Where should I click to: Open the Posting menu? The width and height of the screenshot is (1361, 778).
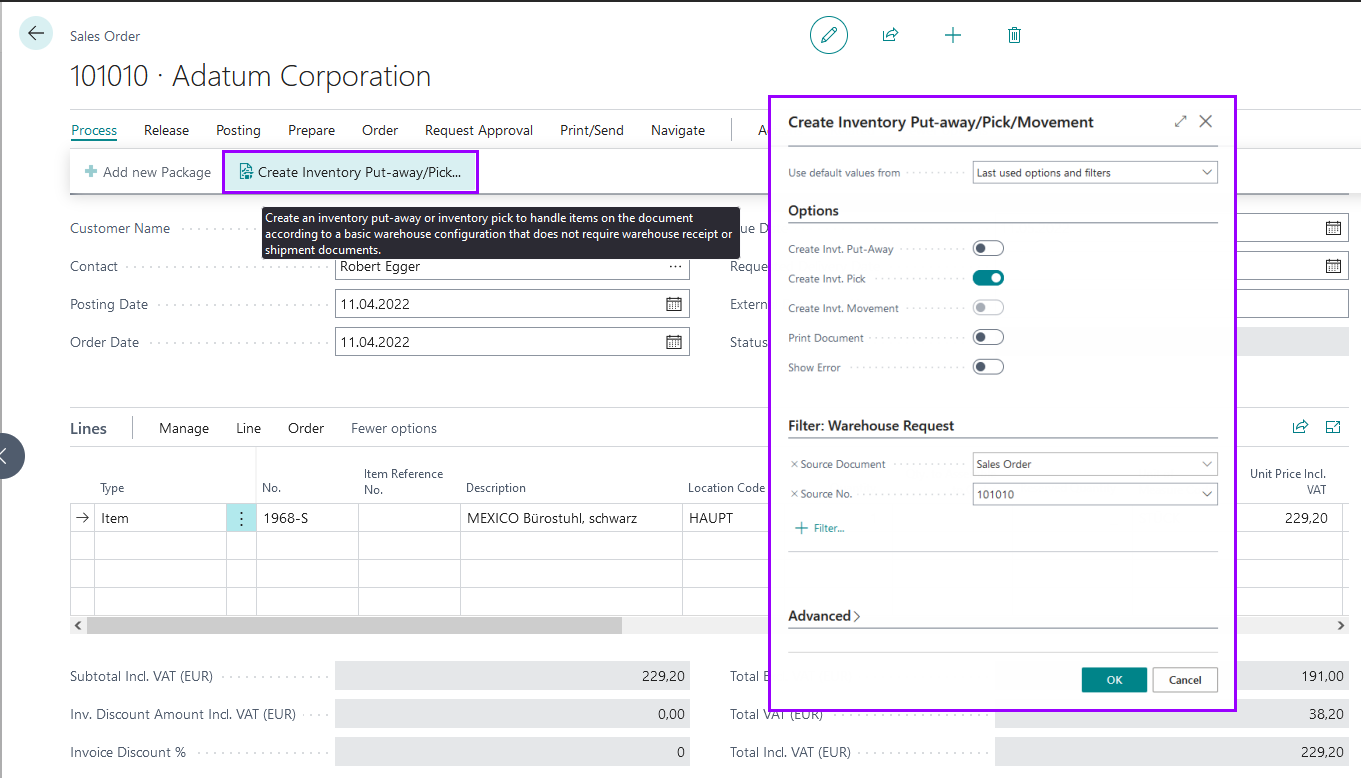click(x=238, y=130)
